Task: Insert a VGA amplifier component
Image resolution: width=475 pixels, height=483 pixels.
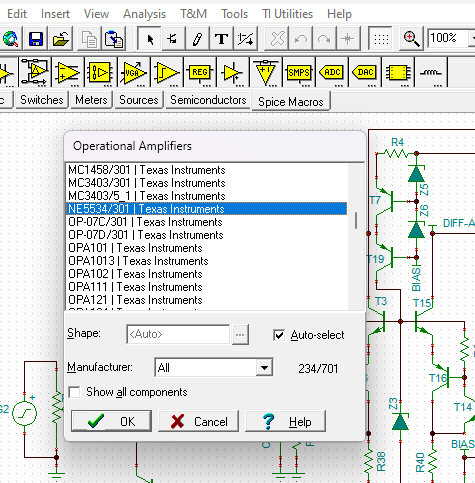Action: click(133, 72)
